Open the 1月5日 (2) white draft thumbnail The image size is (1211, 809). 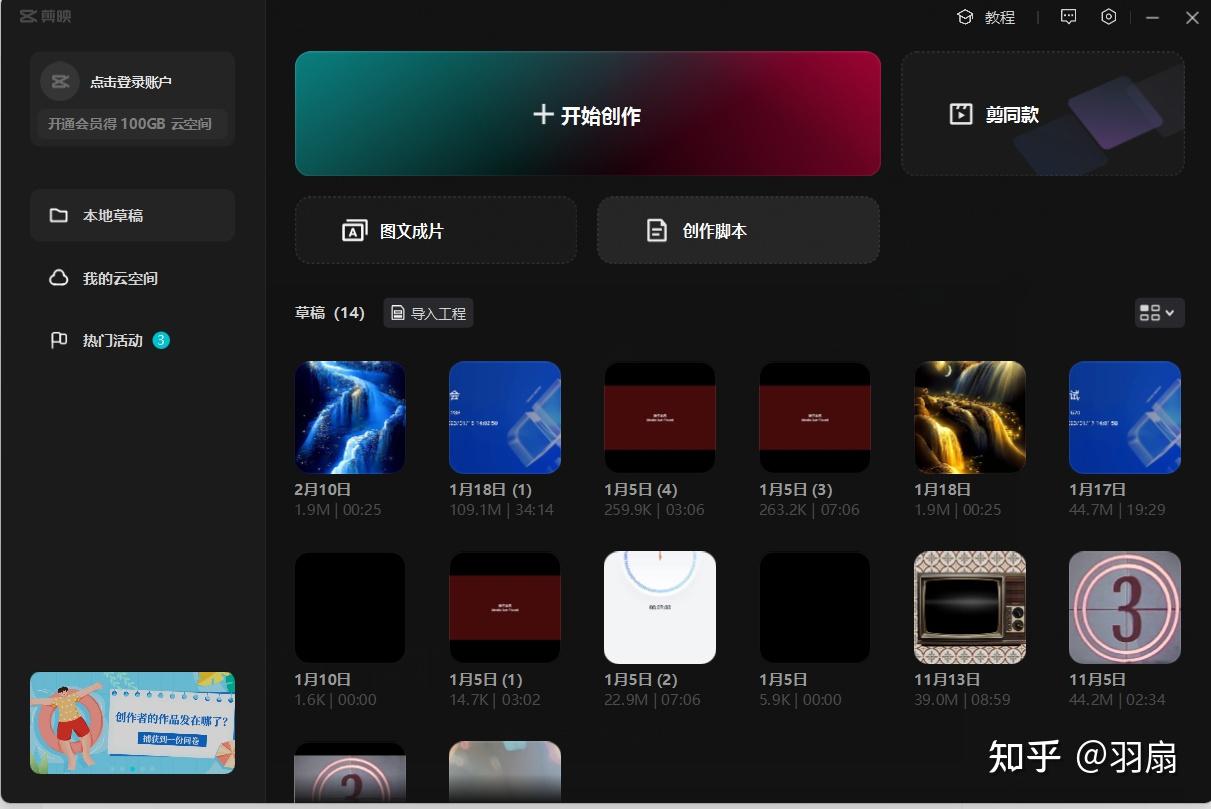click(660, 607)
